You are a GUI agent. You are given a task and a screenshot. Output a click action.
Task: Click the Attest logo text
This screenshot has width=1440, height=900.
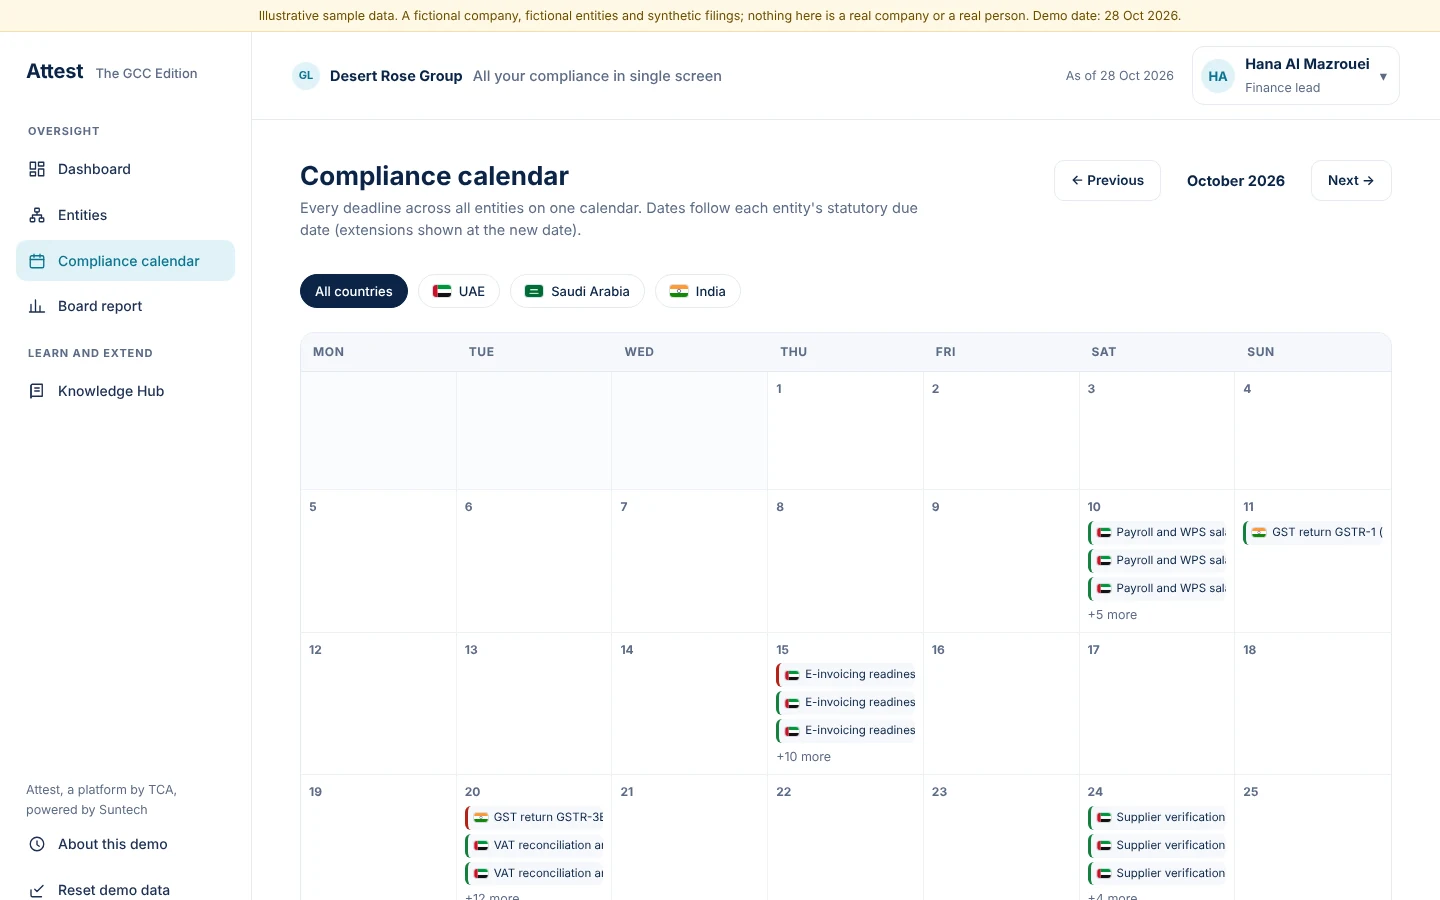(55, 71)
